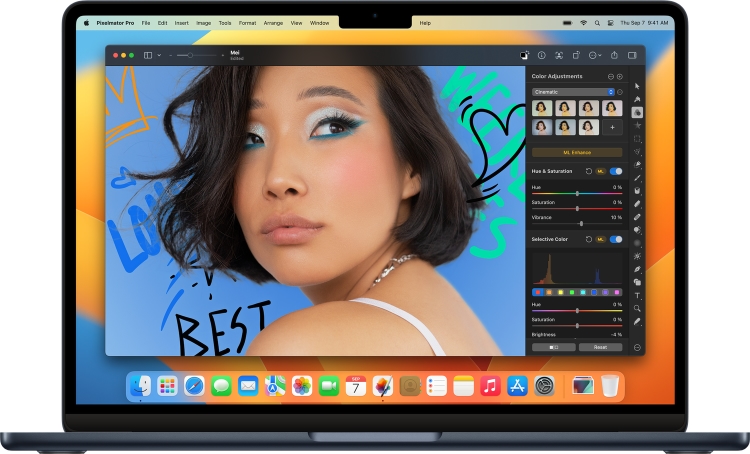Open the Arrange menu in menu bar
The width and height of the screenshot is (750, 454).
pyautogui.click(x=272, y=22)
